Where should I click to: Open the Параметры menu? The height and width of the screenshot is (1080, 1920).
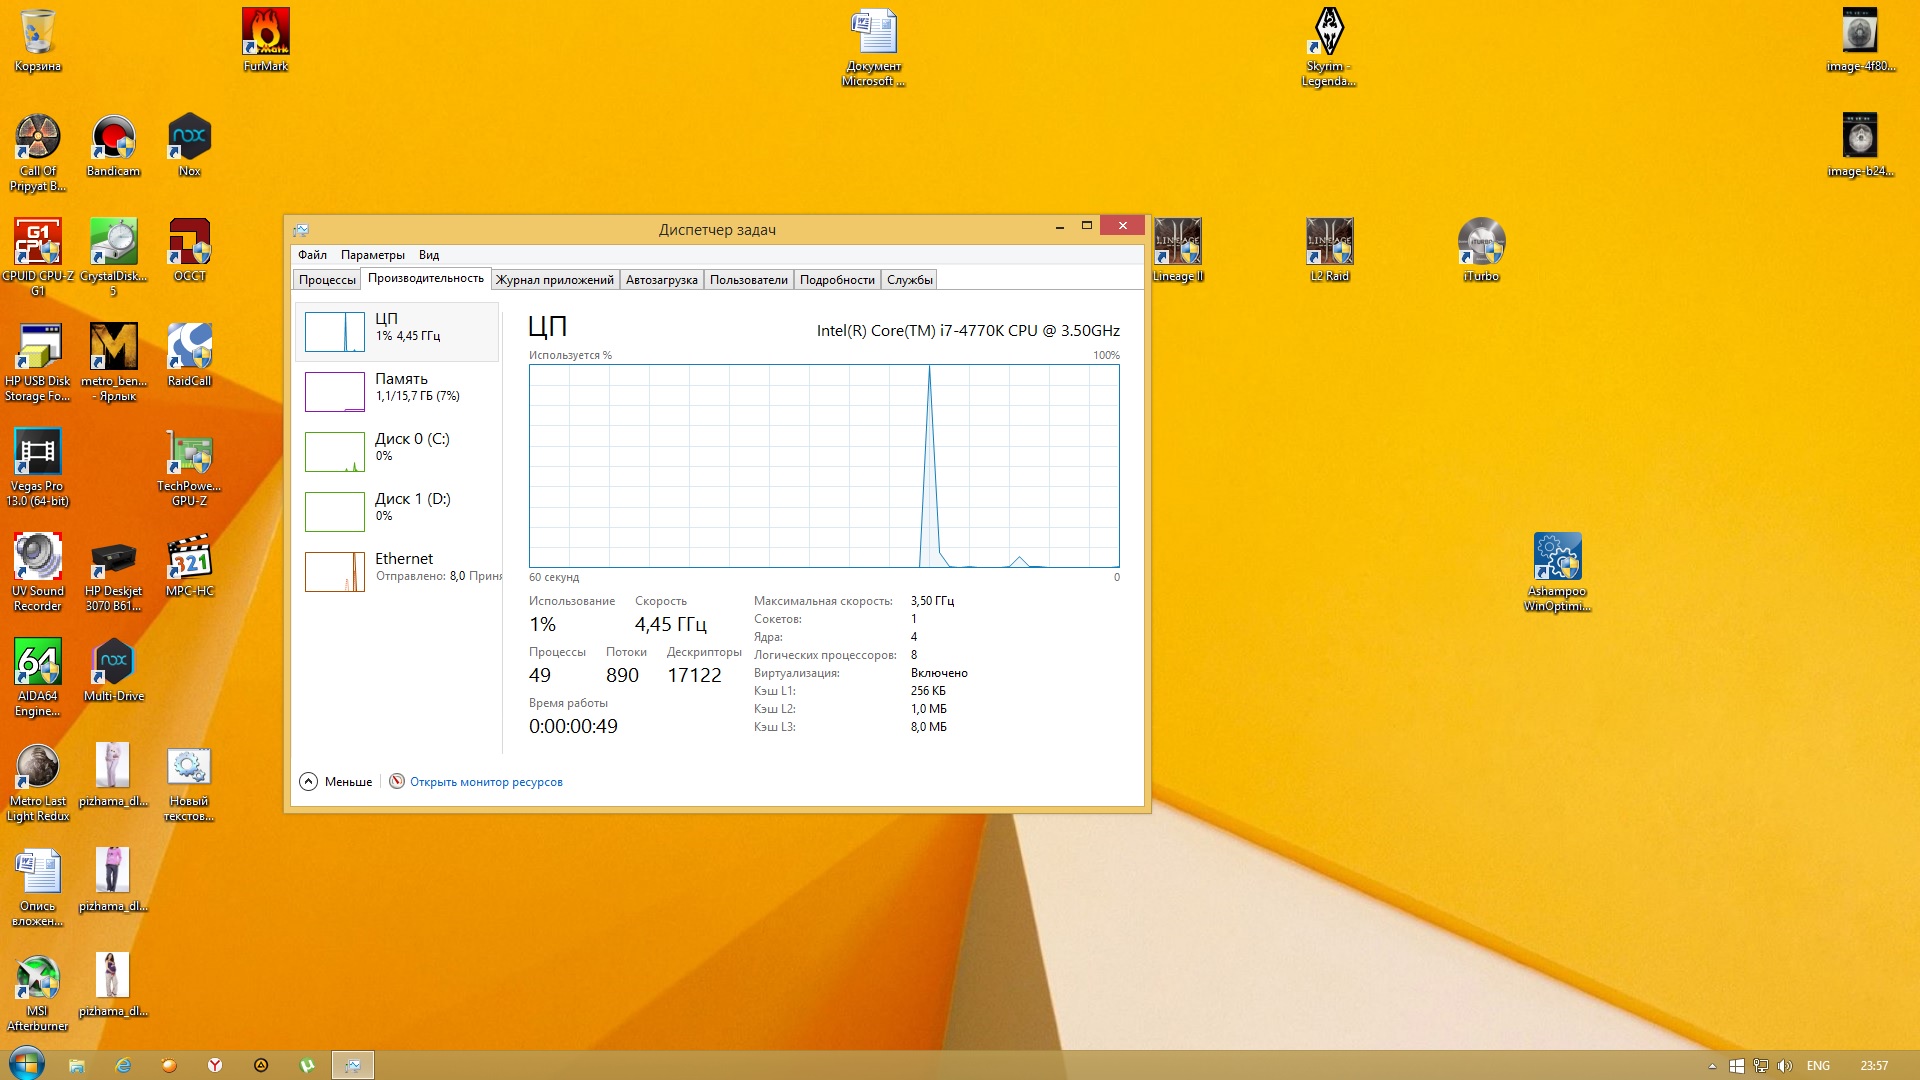[x=372, y=255]
